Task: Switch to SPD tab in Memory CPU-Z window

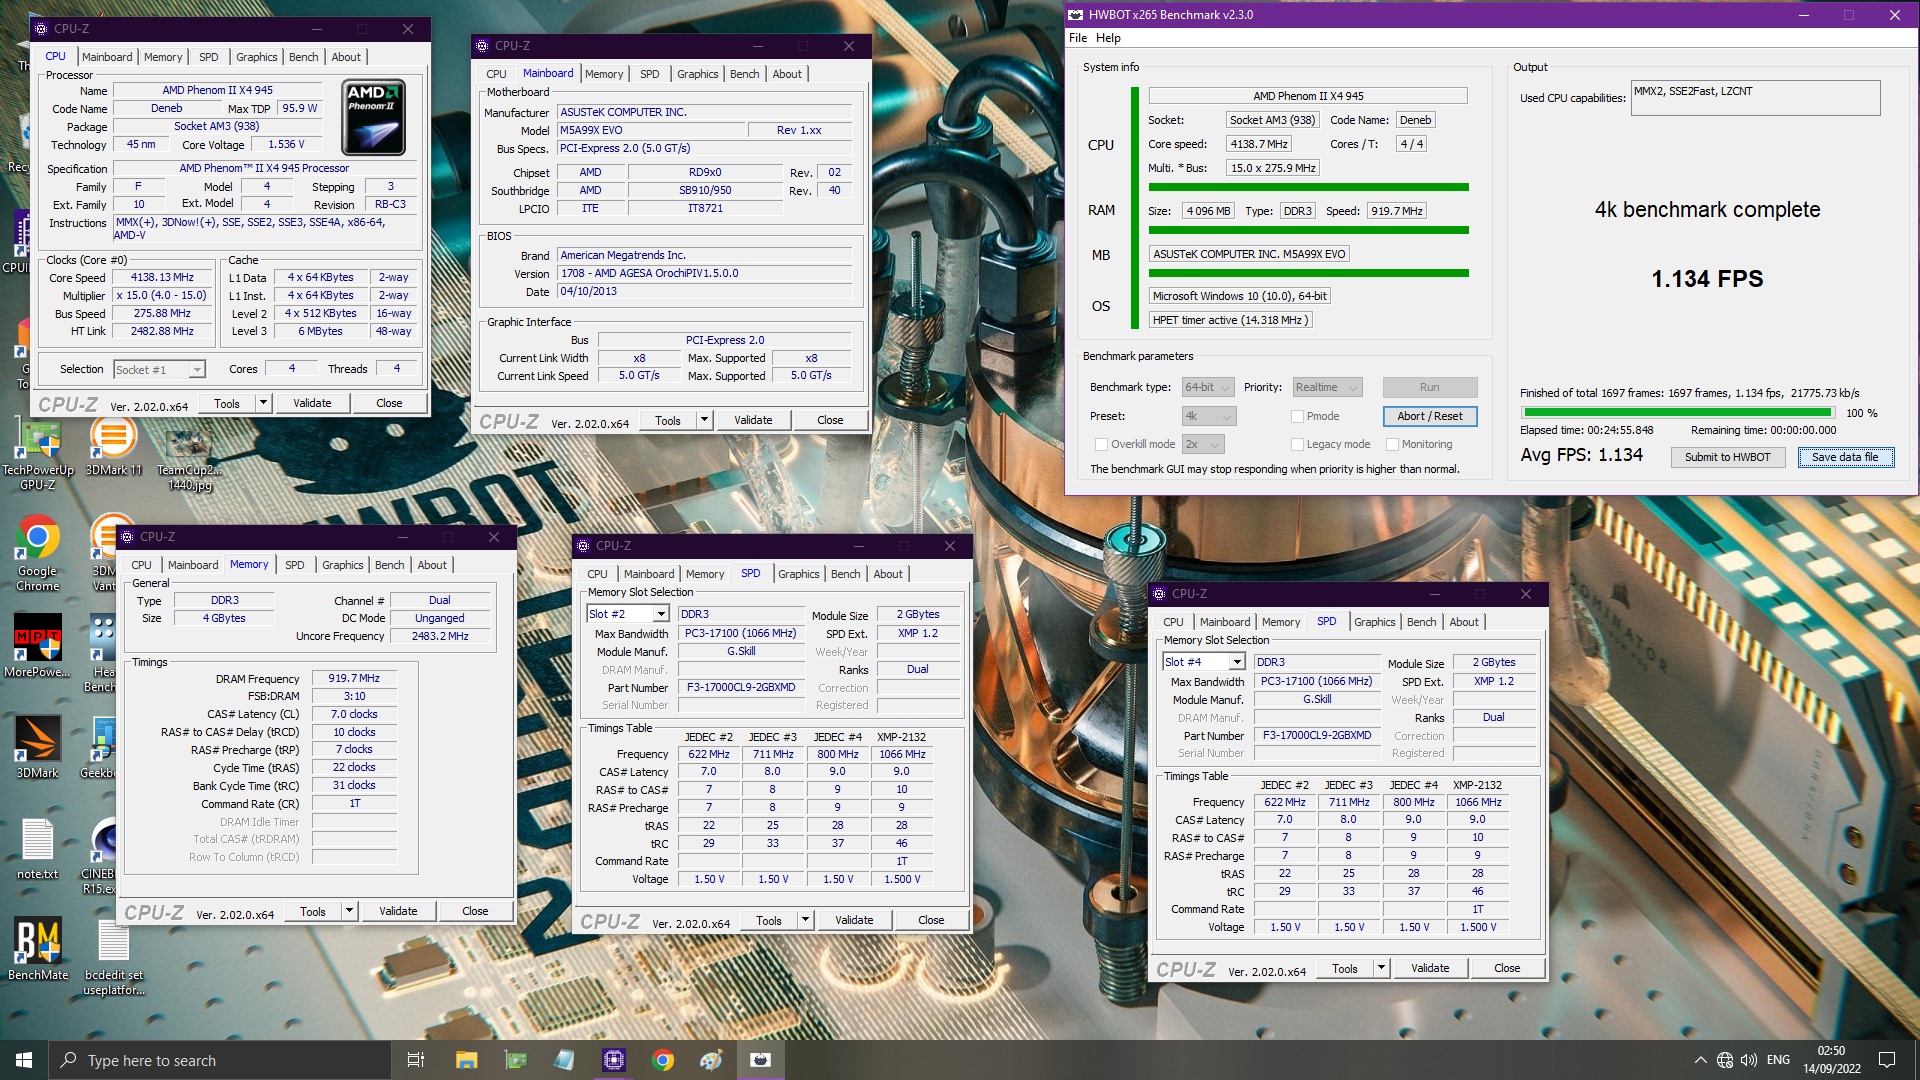Action: 294,565
